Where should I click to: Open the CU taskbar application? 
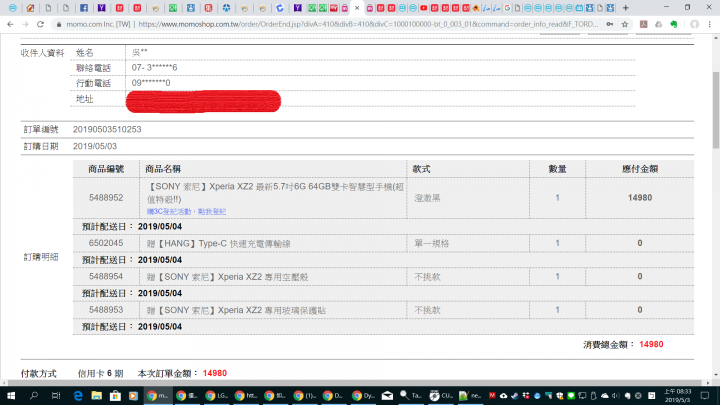coord(441,395)
